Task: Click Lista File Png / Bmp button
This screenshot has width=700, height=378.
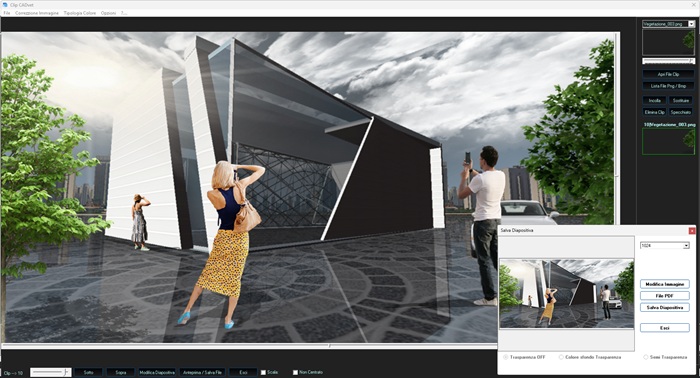Action: 668,86
